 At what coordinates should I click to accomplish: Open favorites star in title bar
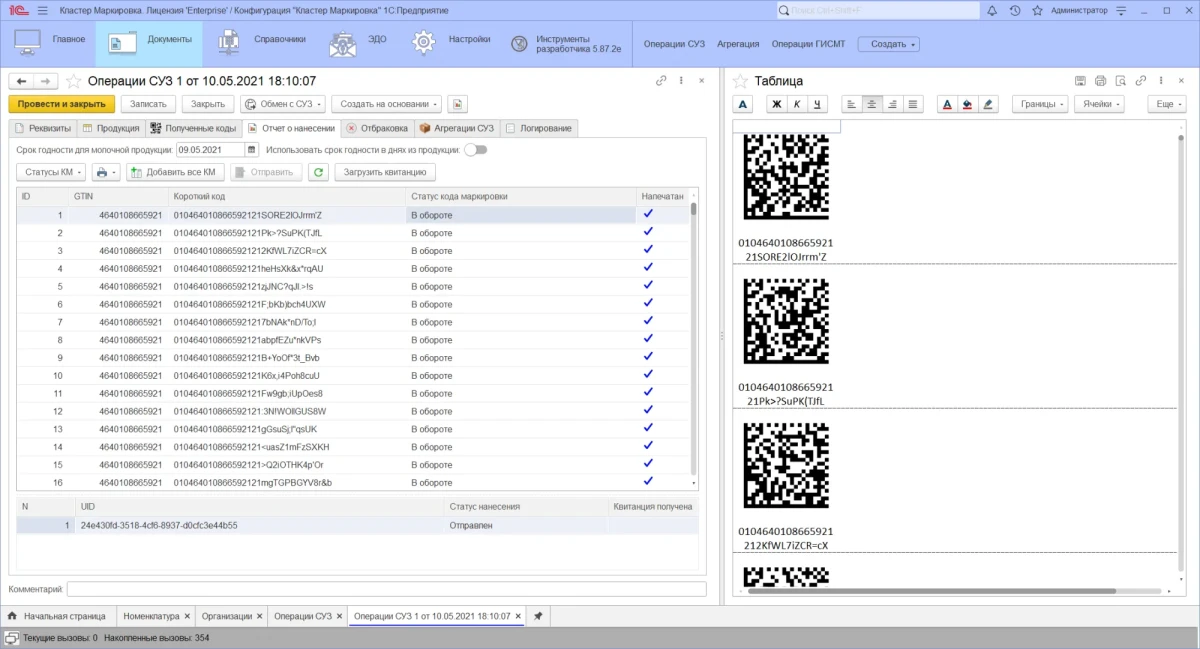(x=1035, y=10)
